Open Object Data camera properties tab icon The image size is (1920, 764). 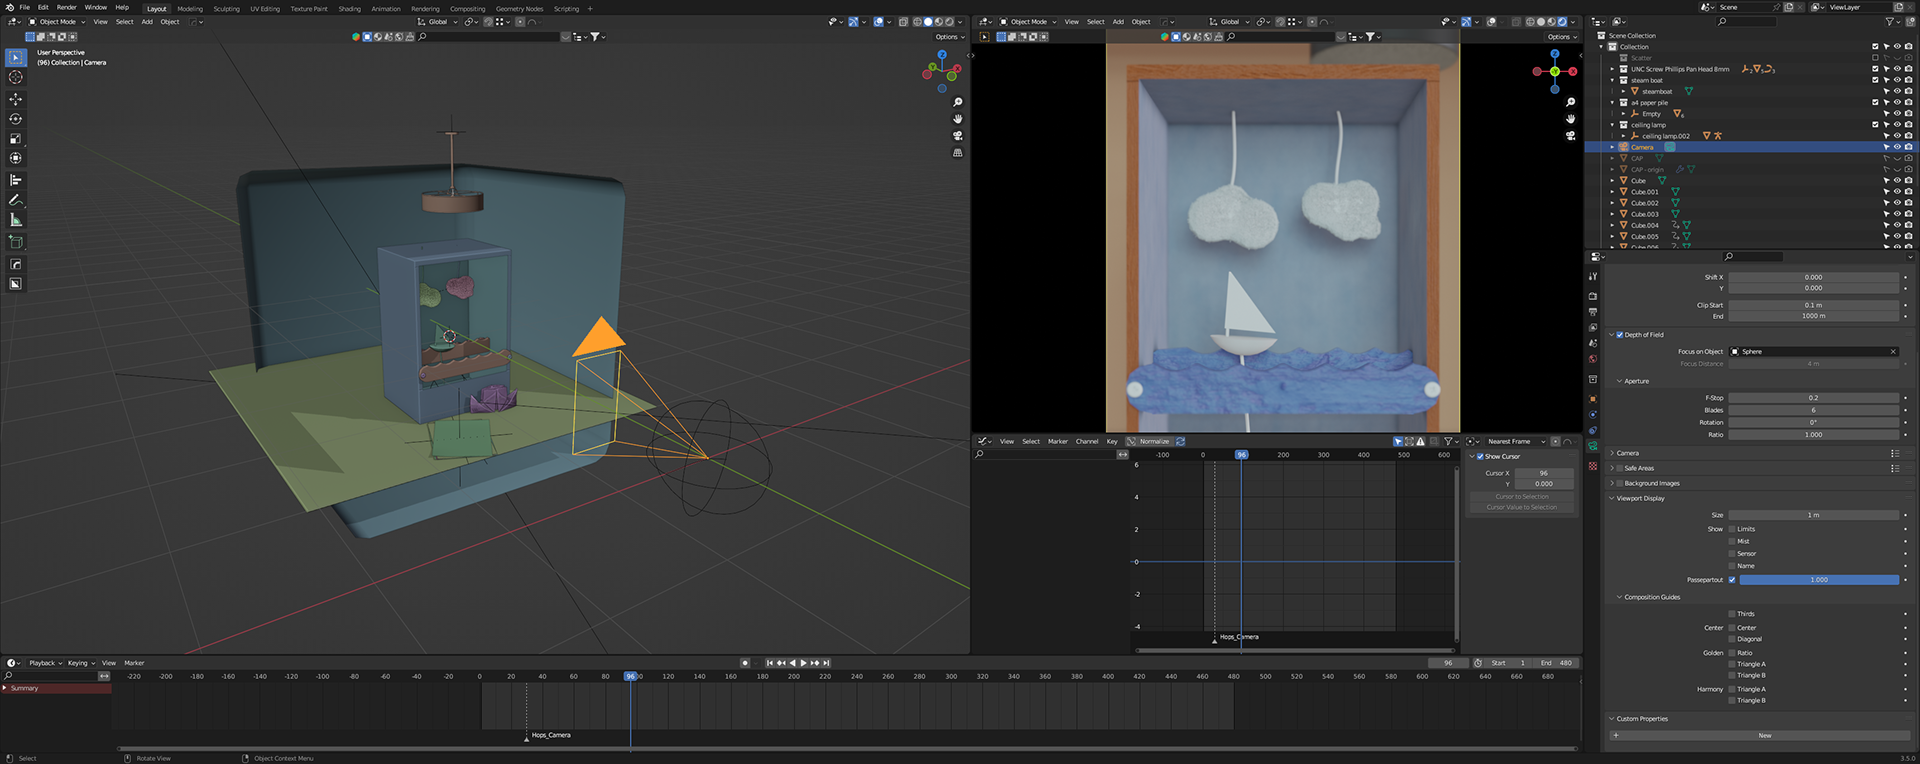pyautogui.click(x=1592, y=446)
